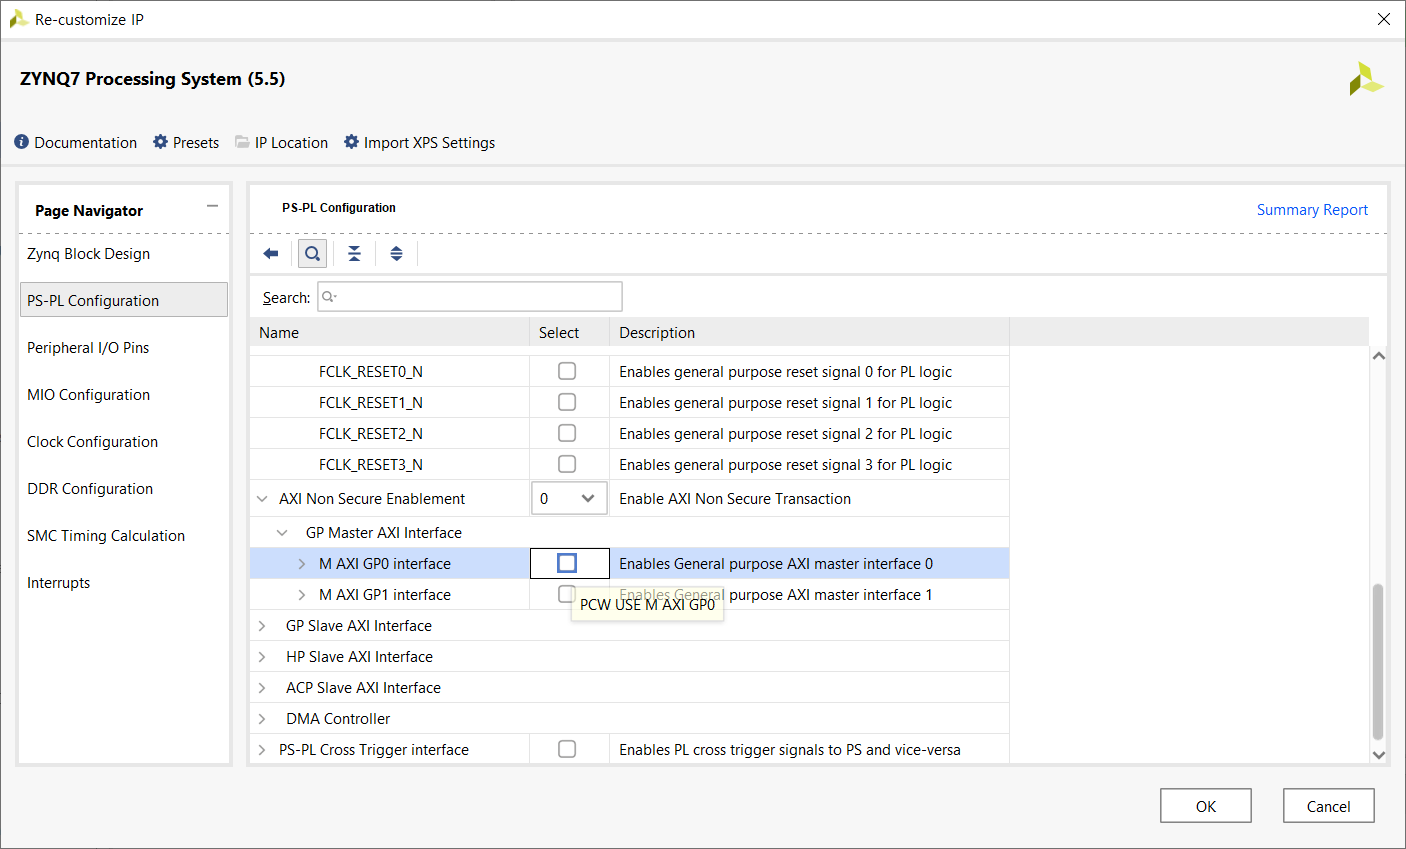Click the Import XPS Settings label
The width and height of the screenshot is (1406, 849).
click(x=429, y=142)
